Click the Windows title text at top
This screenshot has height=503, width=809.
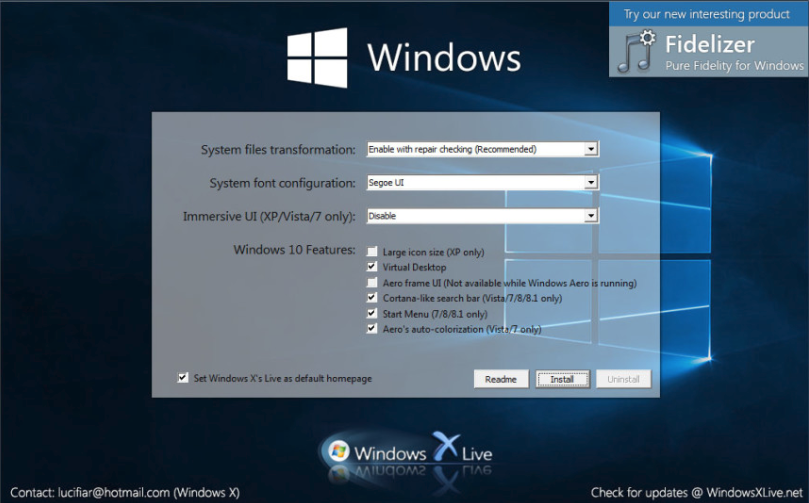443,56
